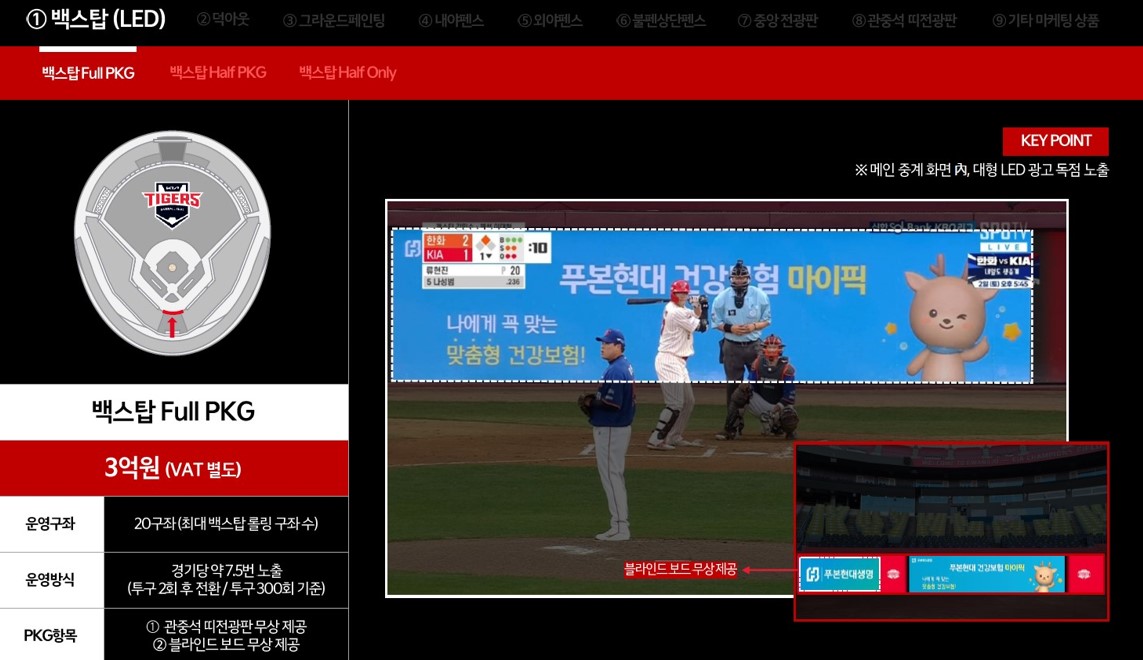The image size is (1143, 660).
Task: Click the stadium seating map diagram
Action: (x=172, y=245)
